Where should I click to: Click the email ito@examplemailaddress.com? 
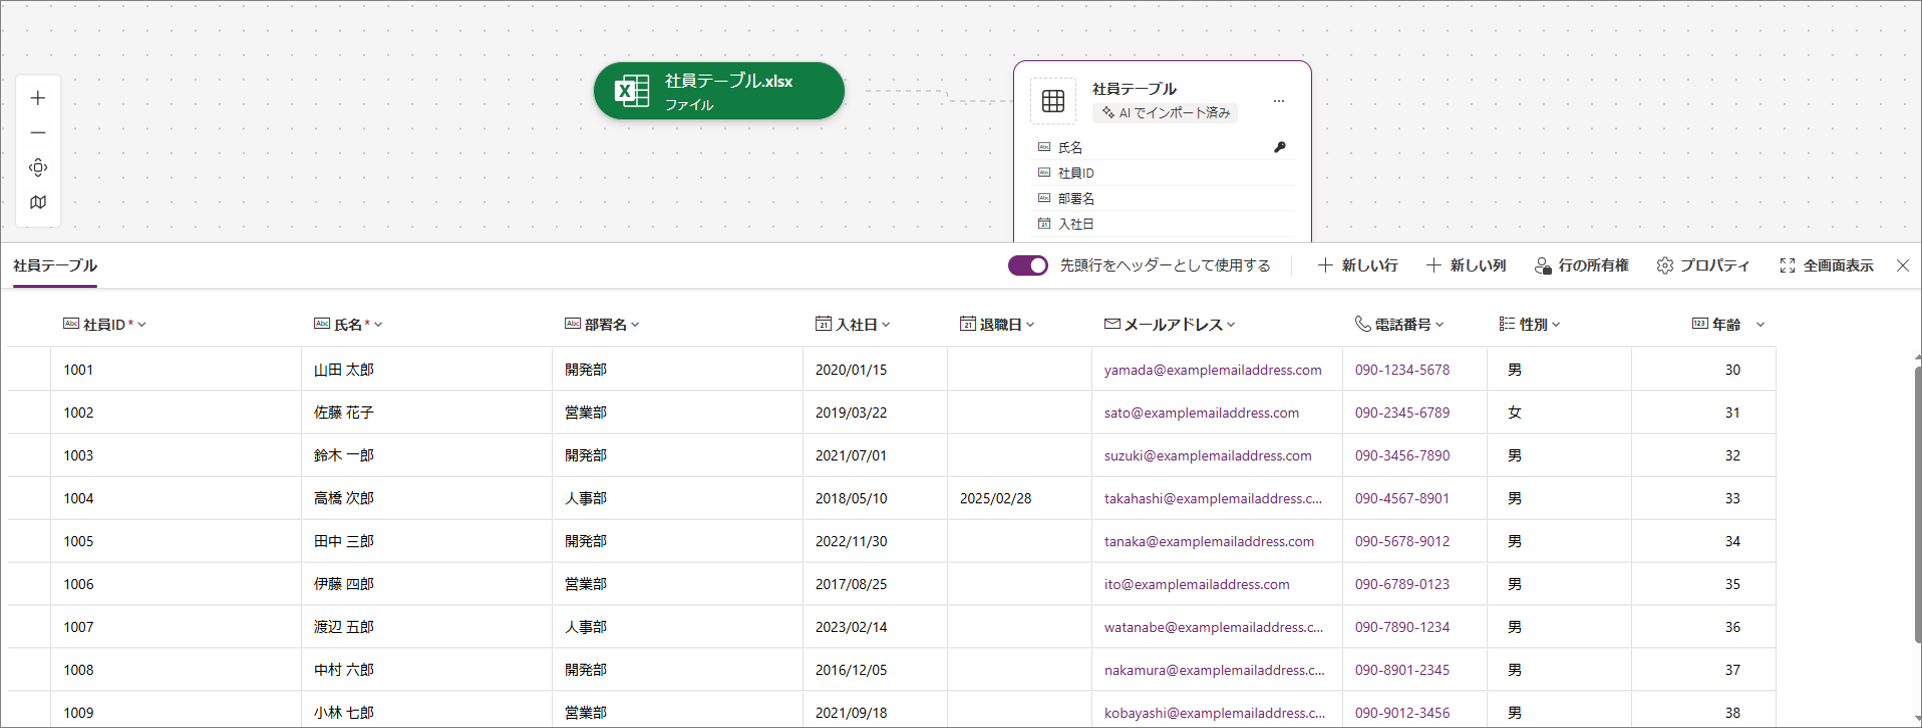coord(1197,585)
